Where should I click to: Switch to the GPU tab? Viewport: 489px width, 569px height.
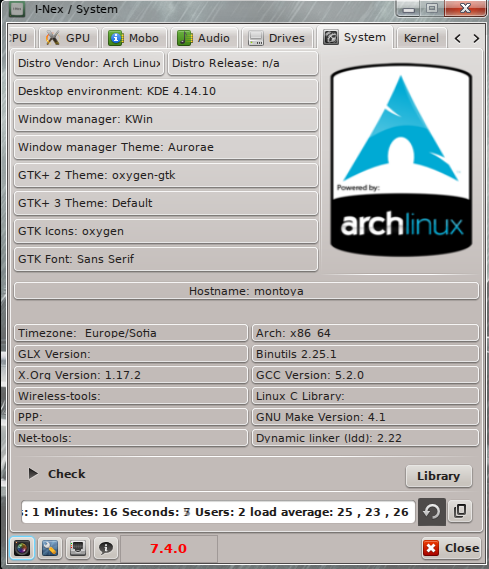coord(68,38)
